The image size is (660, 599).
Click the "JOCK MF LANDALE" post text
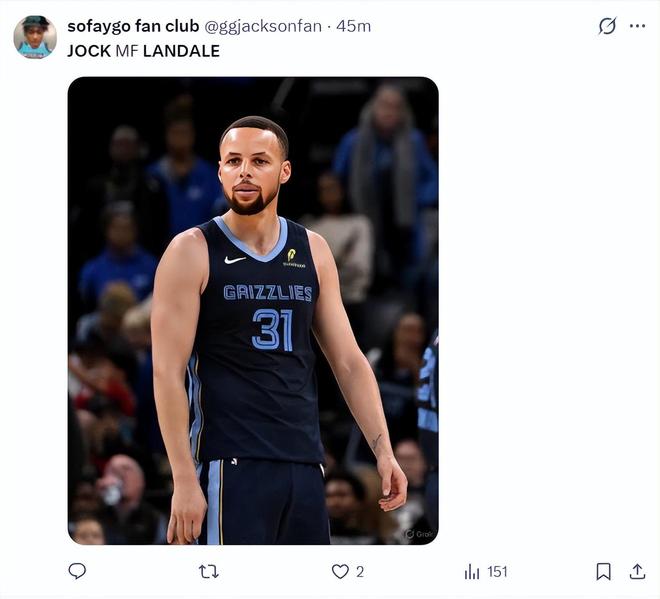(x=143, y=50)
